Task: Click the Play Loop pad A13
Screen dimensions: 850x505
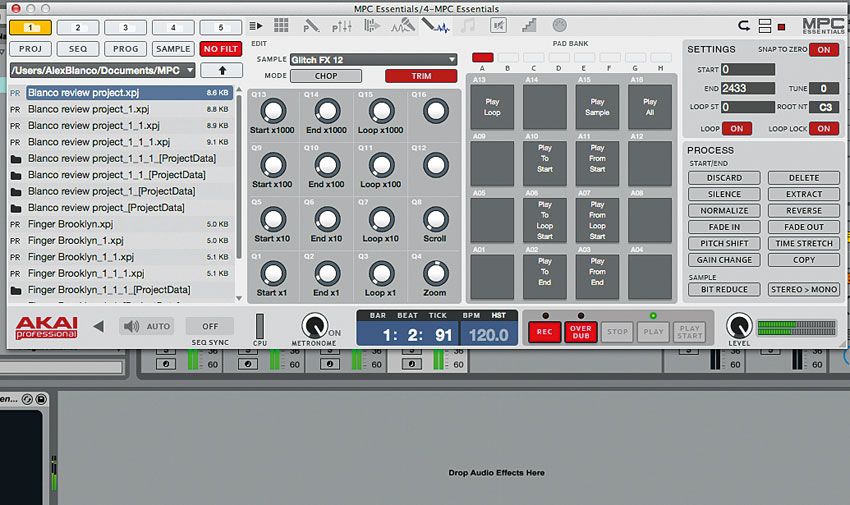Action: [492, 107]
